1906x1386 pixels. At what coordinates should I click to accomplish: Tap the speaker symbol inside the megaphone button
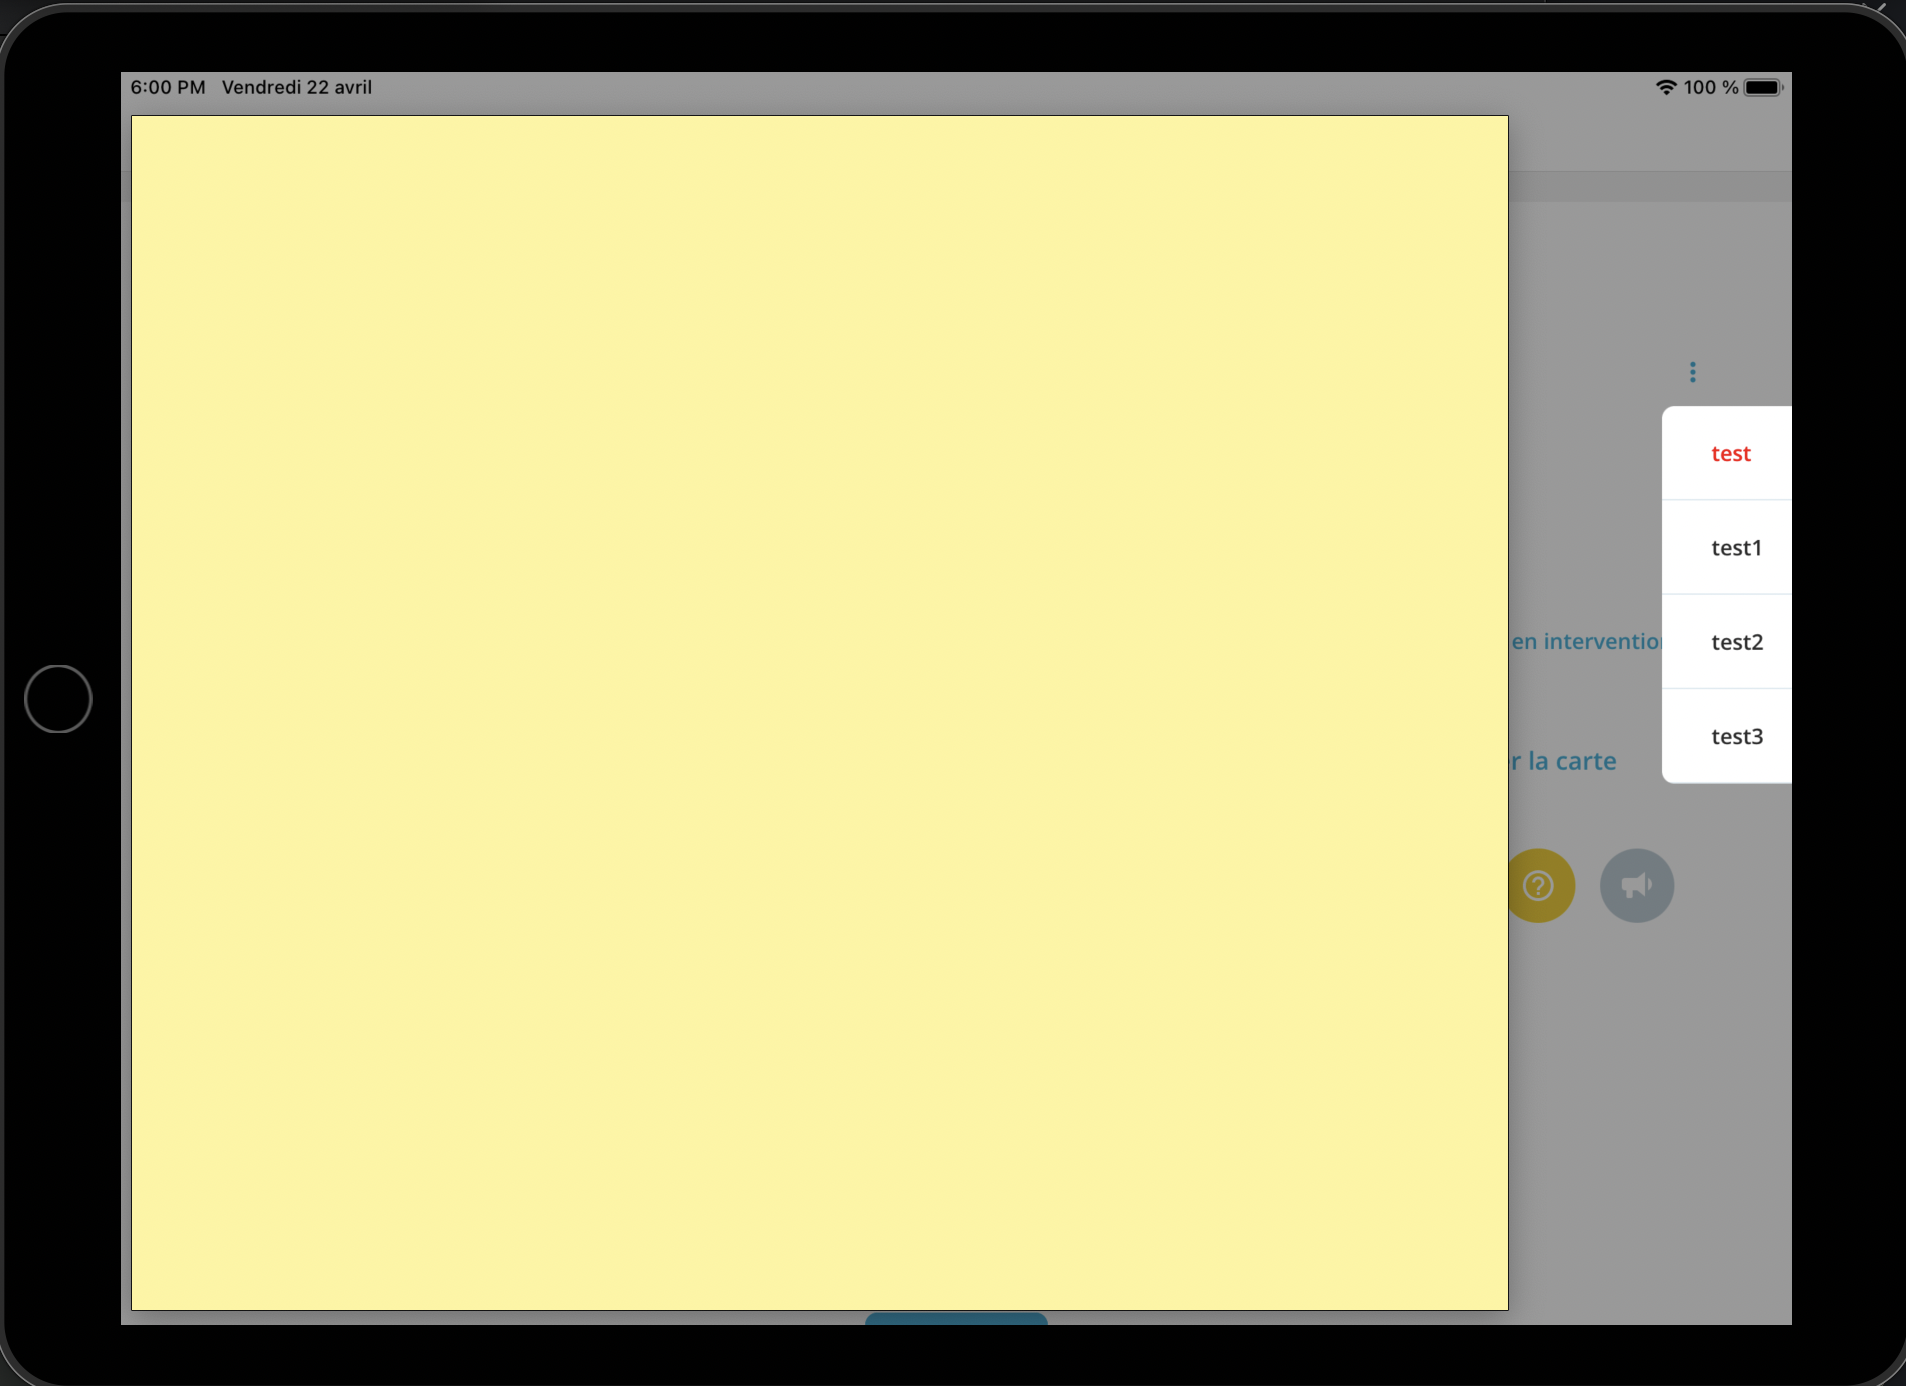(1637, 885)
